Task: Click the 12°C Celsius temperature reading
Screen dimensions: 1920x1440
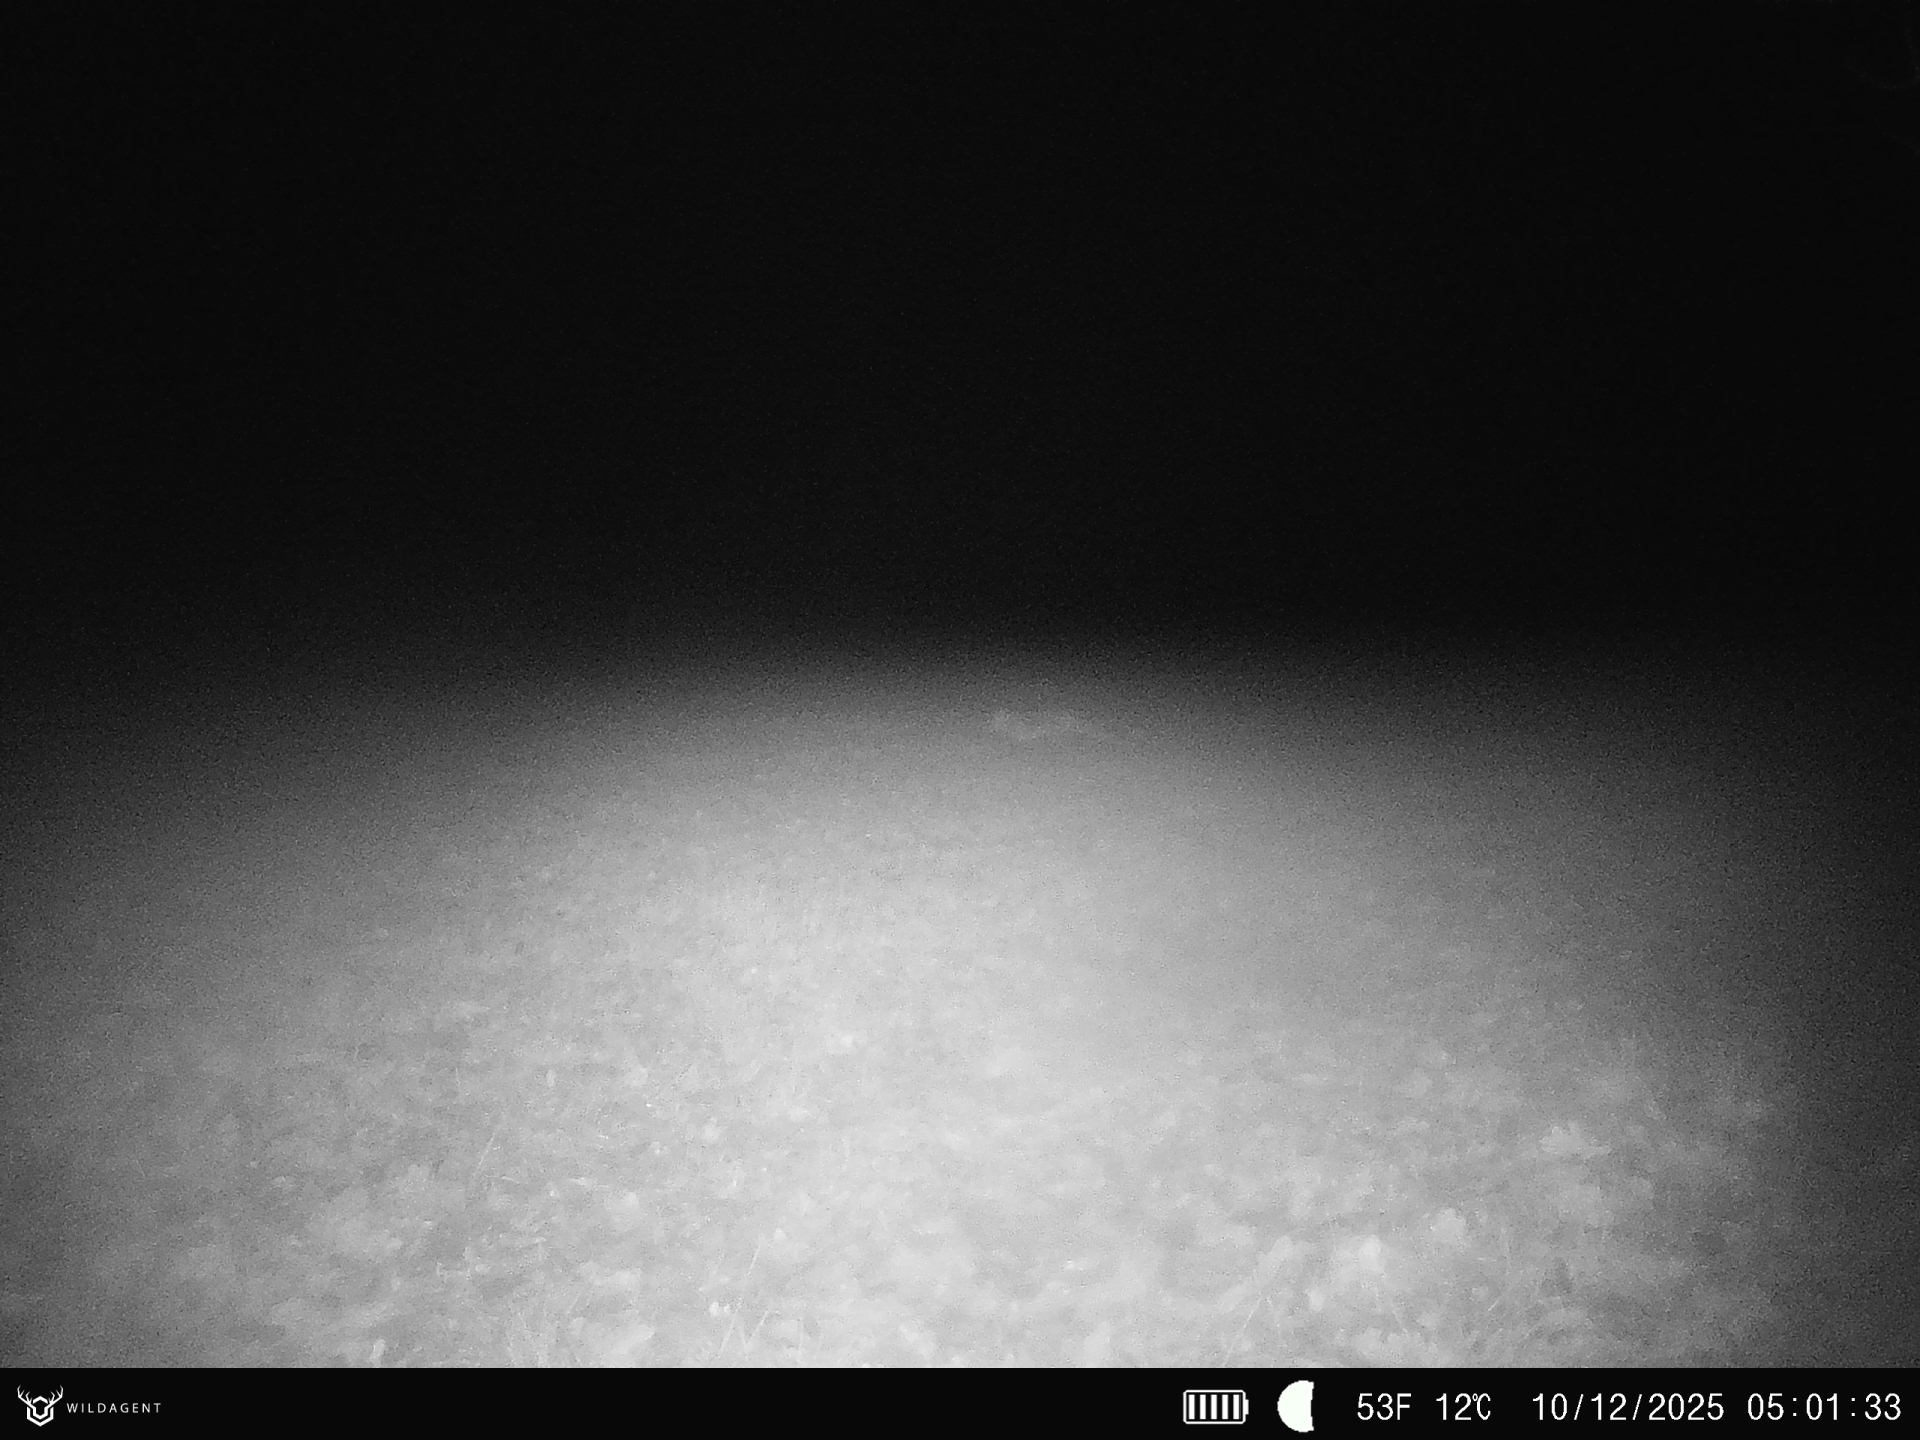Action: pyautogui.click(x=1463, y=1407)
